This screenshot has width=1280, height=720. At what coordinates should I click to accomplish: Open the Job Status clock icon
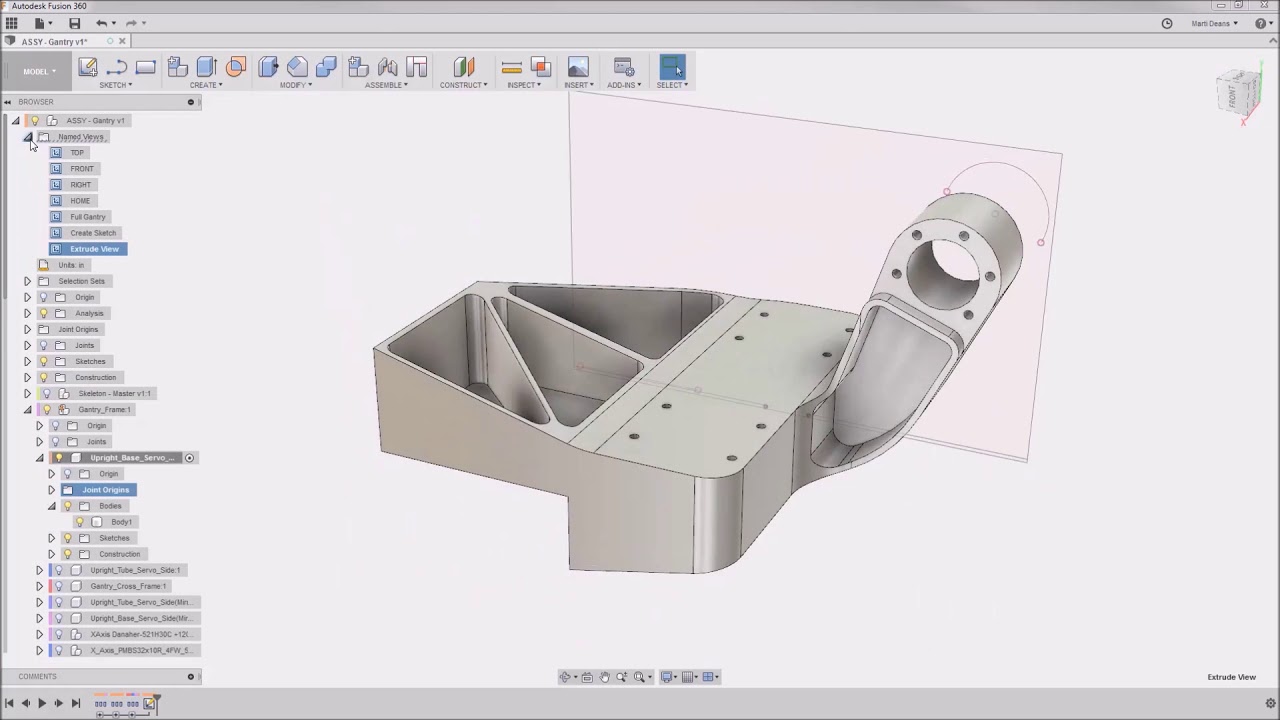tap(1167, 23)
